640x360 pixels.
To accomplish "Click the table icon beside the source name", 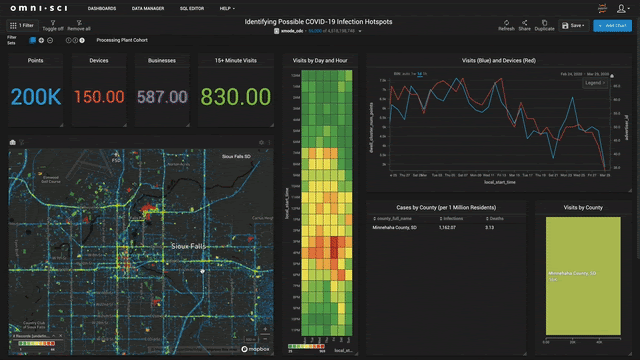I will click(276, 31).
